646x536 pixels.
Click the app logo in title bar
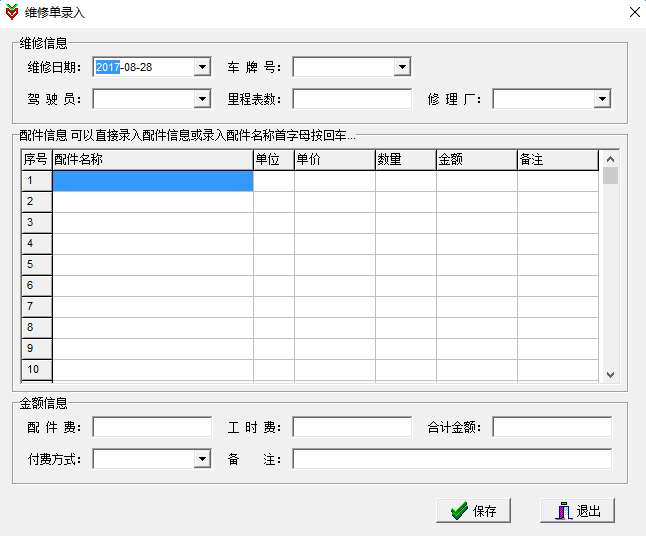(x=12, y=12)
